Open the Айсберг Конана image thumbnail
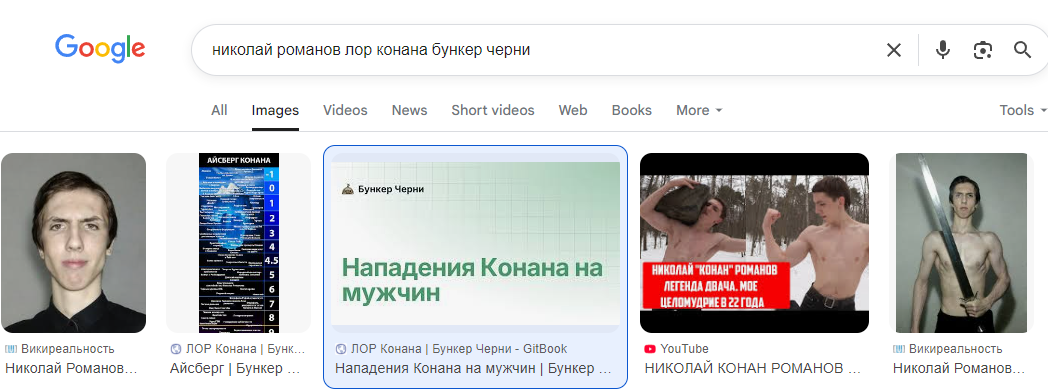The image size is (1048, 390). [x=239, y=243]
